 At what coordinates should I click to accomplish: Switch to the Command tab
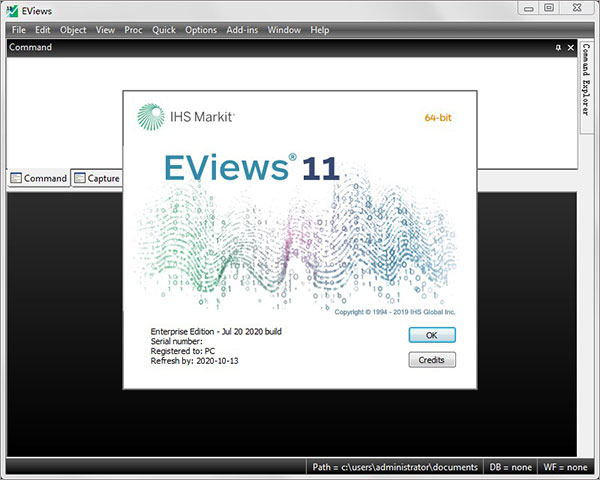pos(38,178)
